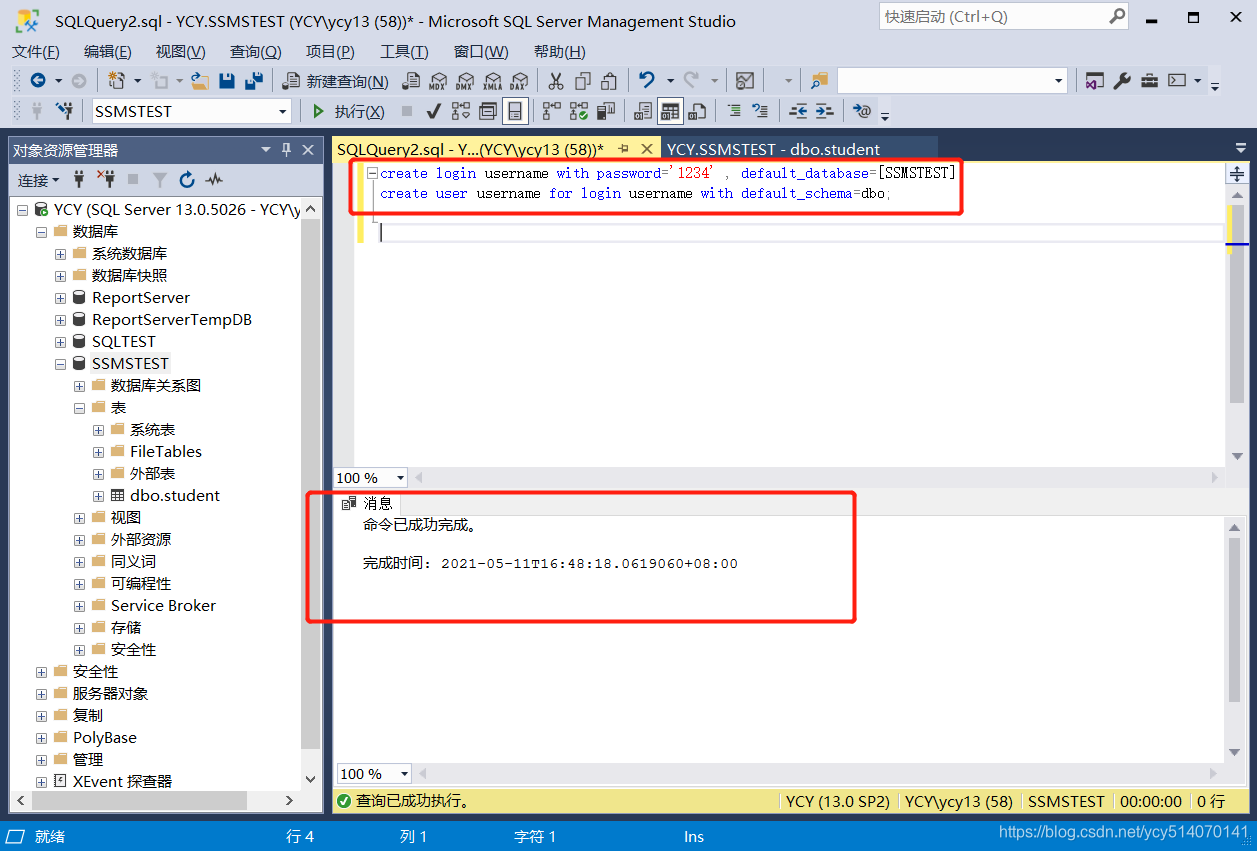The width and height of the screenshot is (1257, 851).
Task: Expand the dbo.student table node
Action: click(98, 496)
